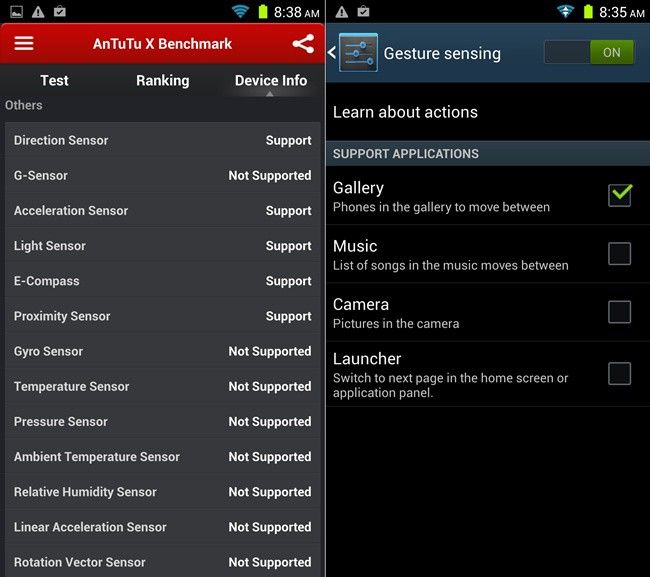Viewport: 650px width, 577px height.
Task: Tap Wi-Fi icon in AnTuTu status bar
Action: click(240, 11)
